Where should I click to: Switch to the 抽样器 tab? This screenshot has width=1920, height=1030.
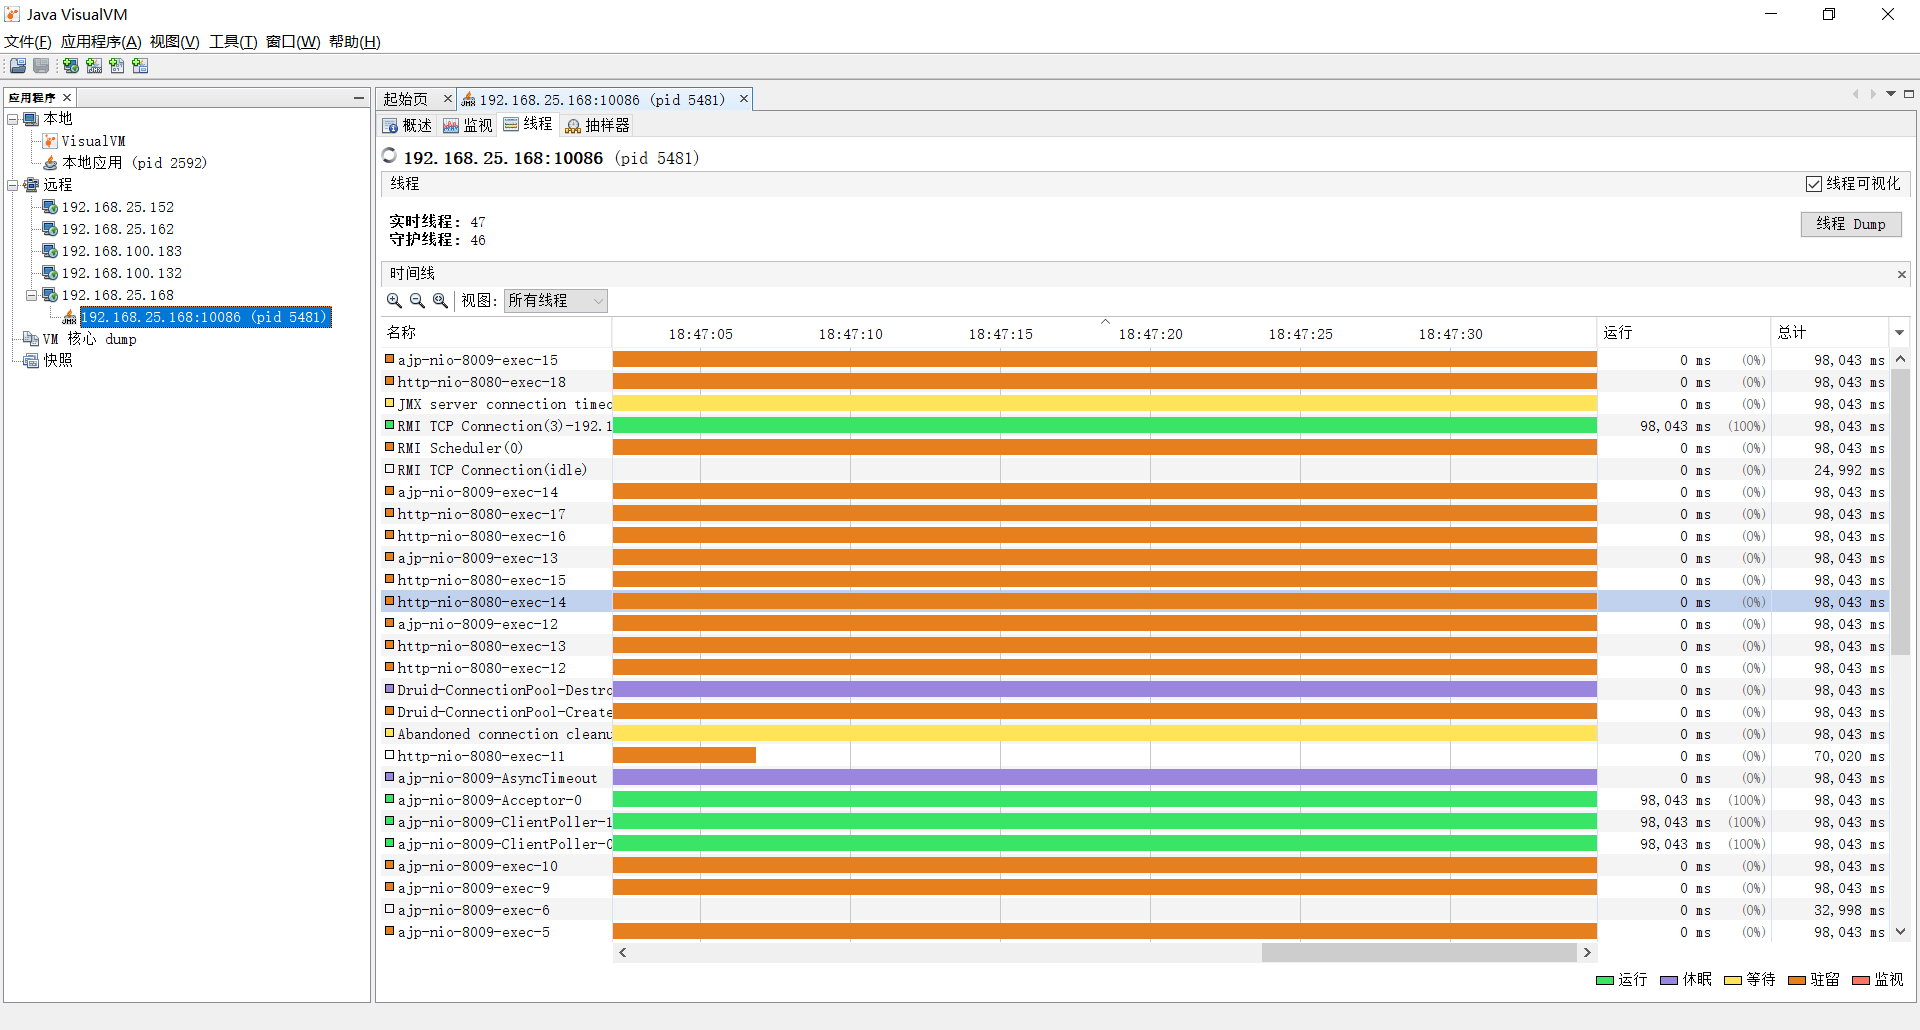pyautogui.click(x=598, y=126)
